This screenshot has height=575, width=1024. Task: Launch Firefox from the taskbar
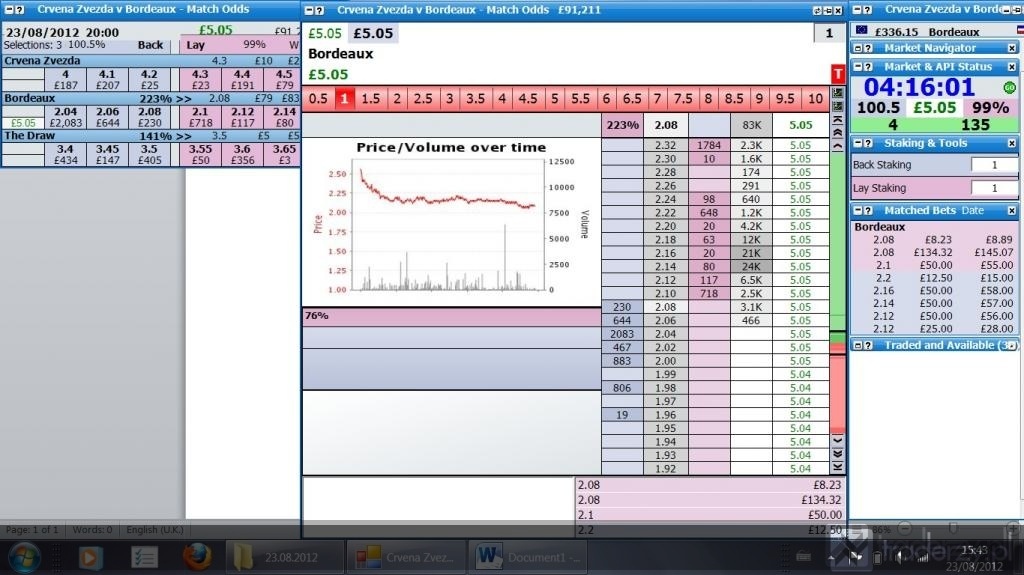pos(197,557)
